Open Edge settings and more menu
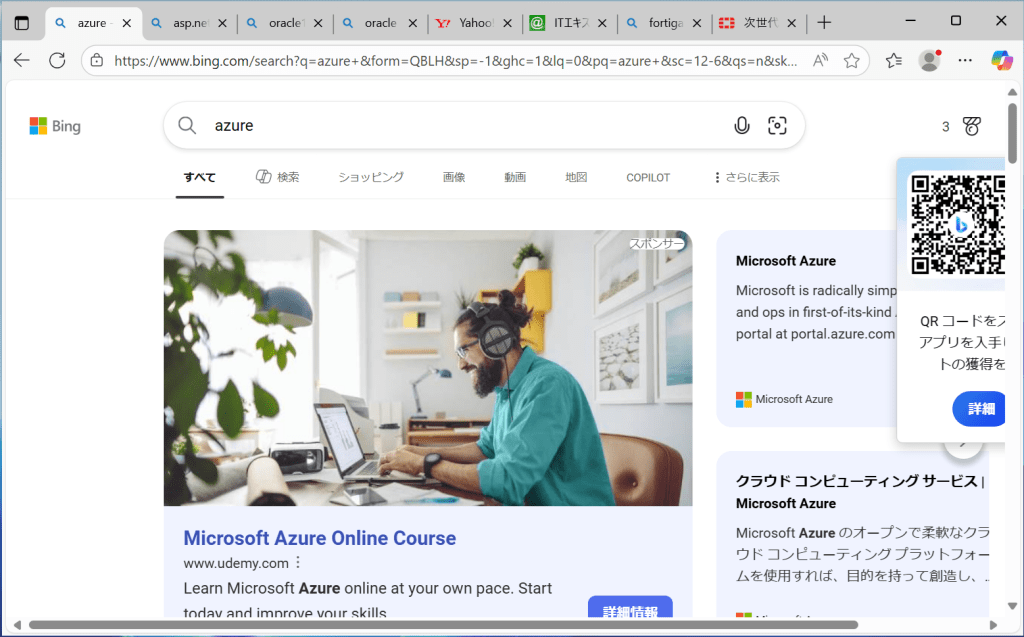The width and height of the screenshot is (1024, 637). click(965, 60)
